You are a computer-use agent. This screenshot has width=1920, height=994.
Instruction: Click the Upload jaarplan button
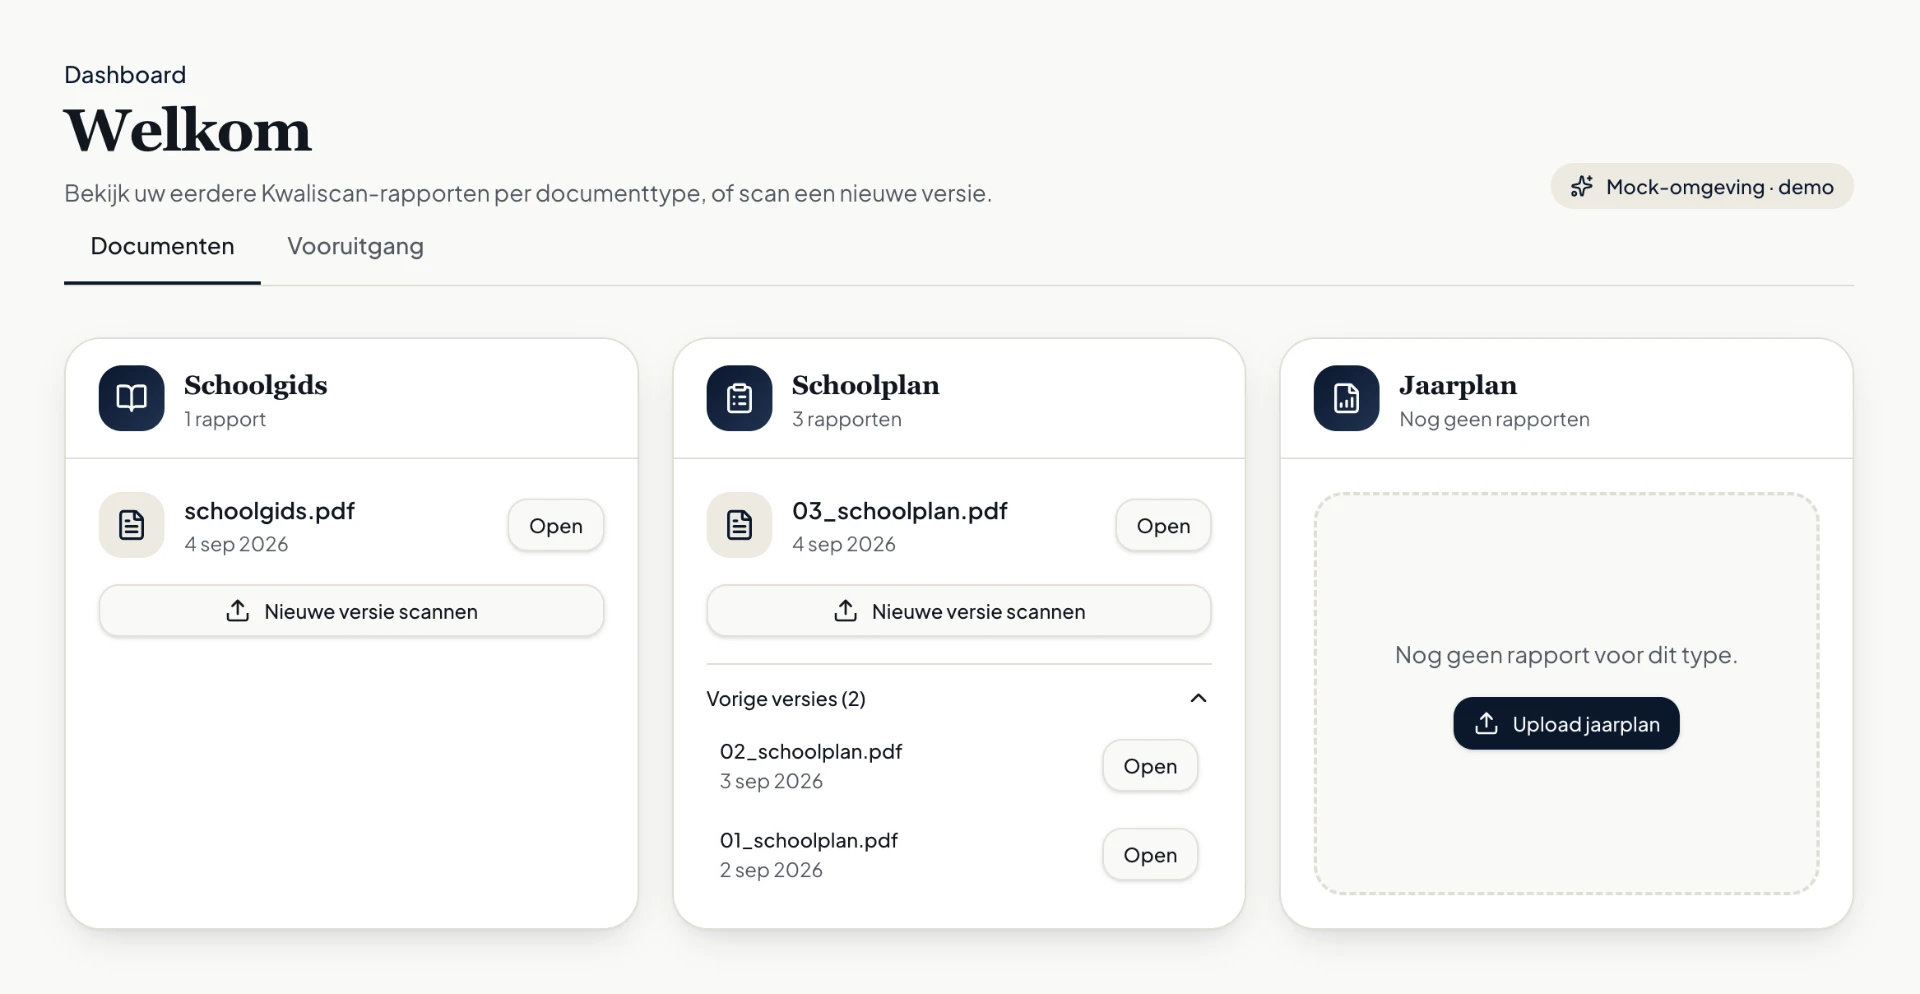(1566, 724)
